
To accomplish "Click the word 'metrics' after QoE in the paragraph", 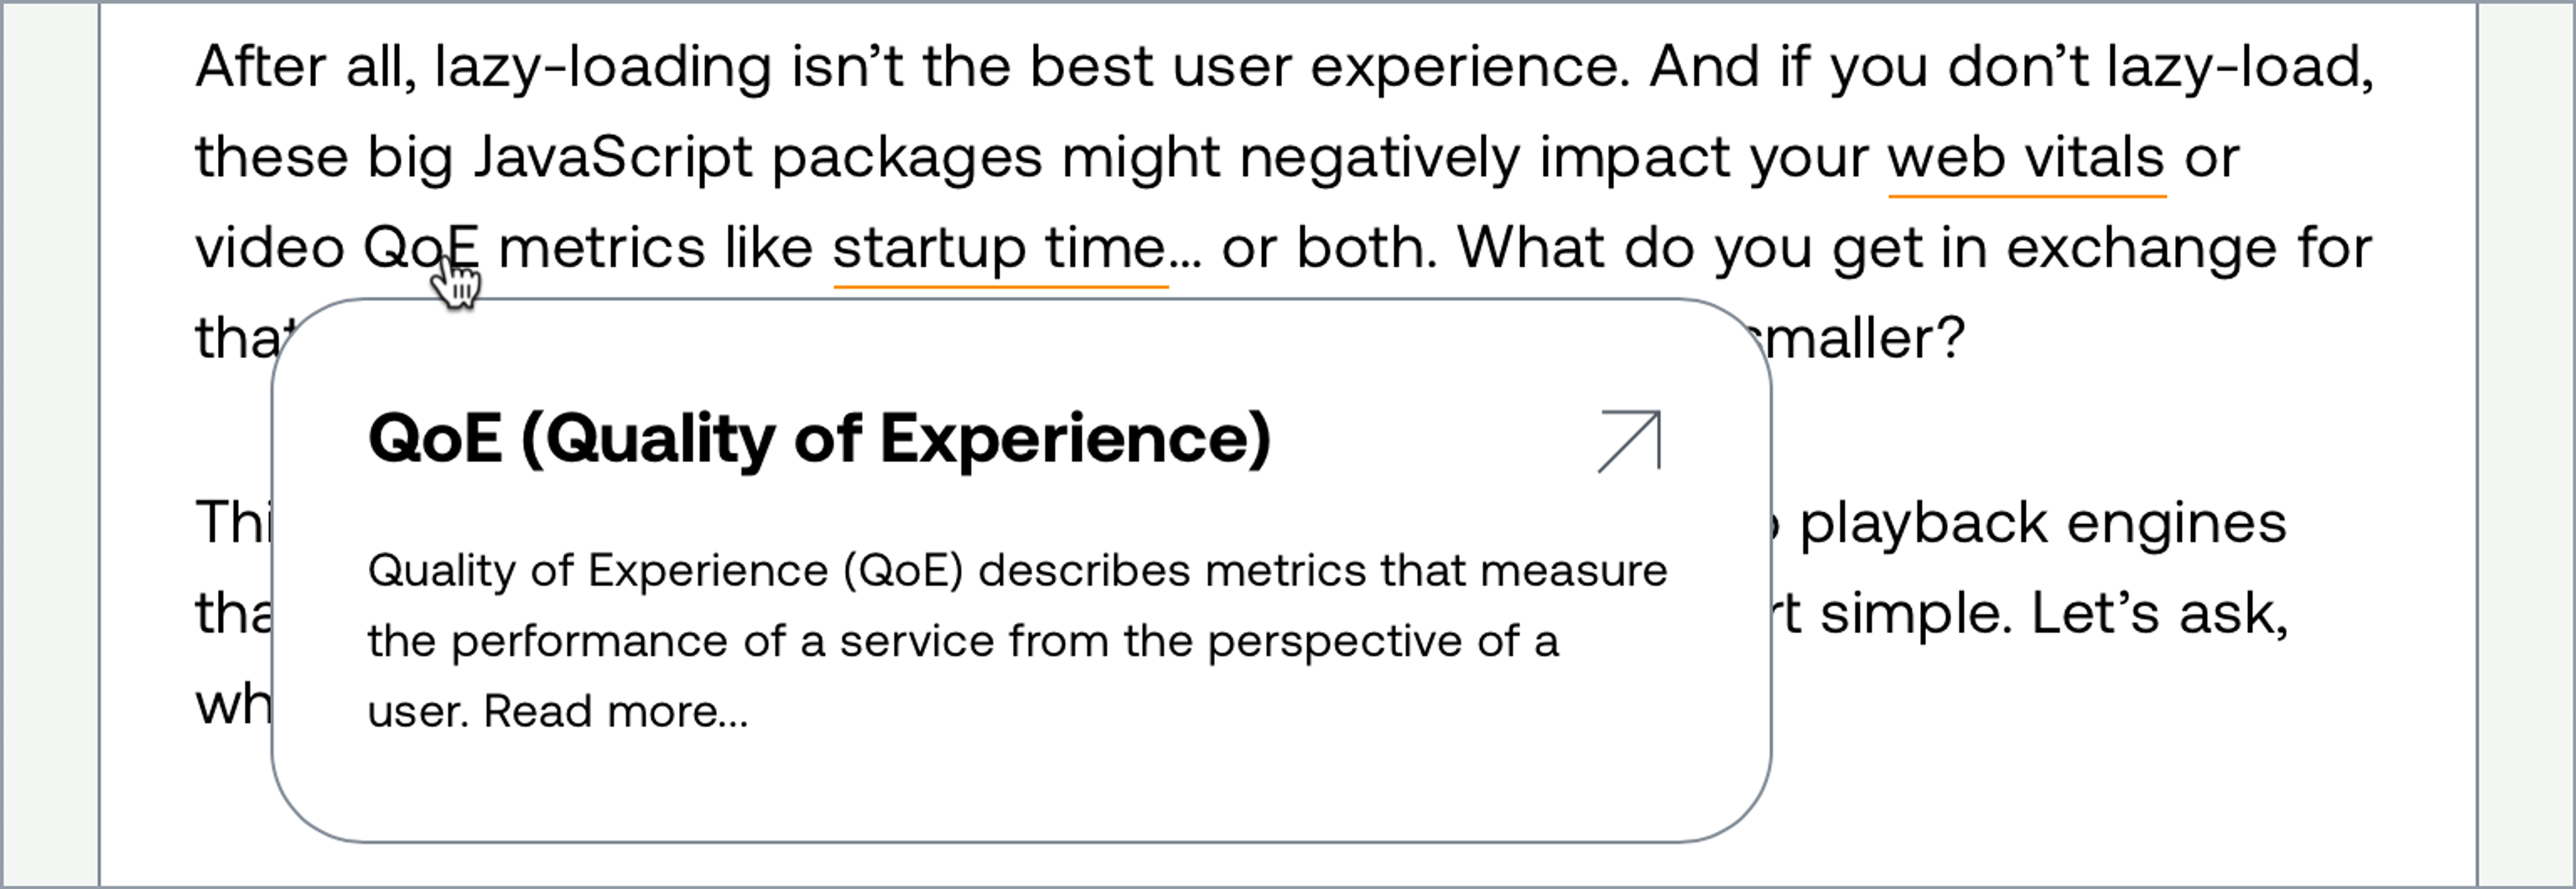I will pos(602,248).
